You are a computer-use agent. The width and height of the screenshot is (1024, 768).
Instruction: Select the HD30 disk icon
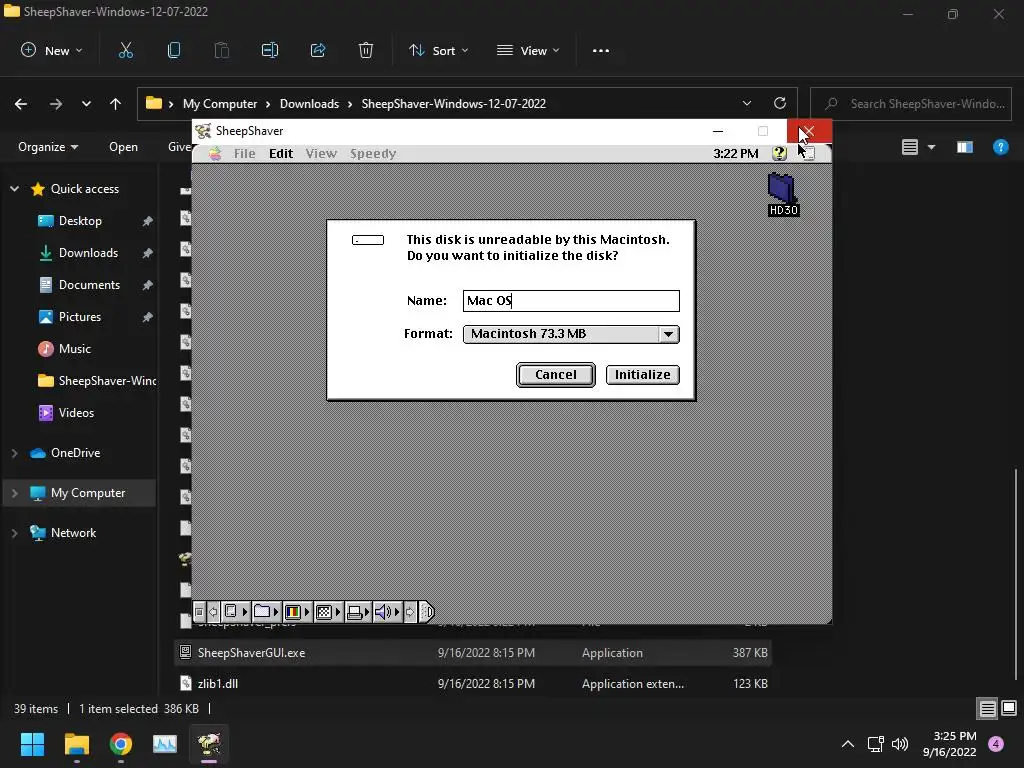782,194
